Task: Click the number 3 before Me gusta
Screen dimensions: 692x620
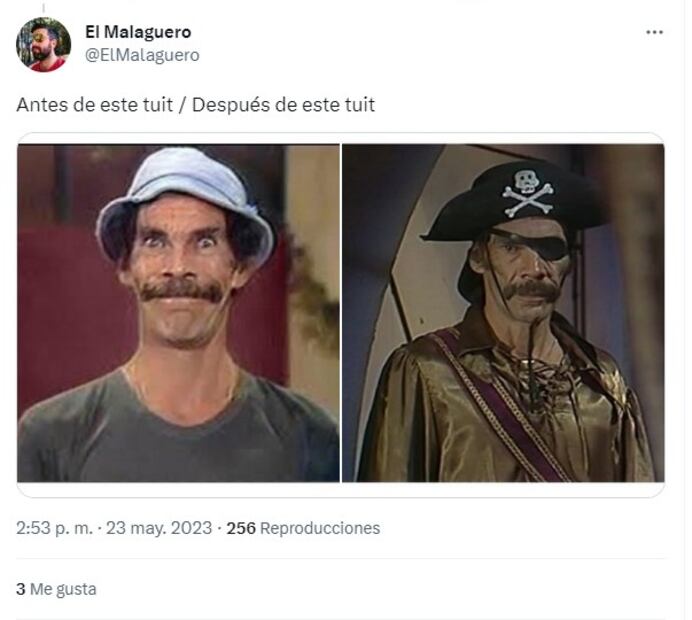Action: 21,589
